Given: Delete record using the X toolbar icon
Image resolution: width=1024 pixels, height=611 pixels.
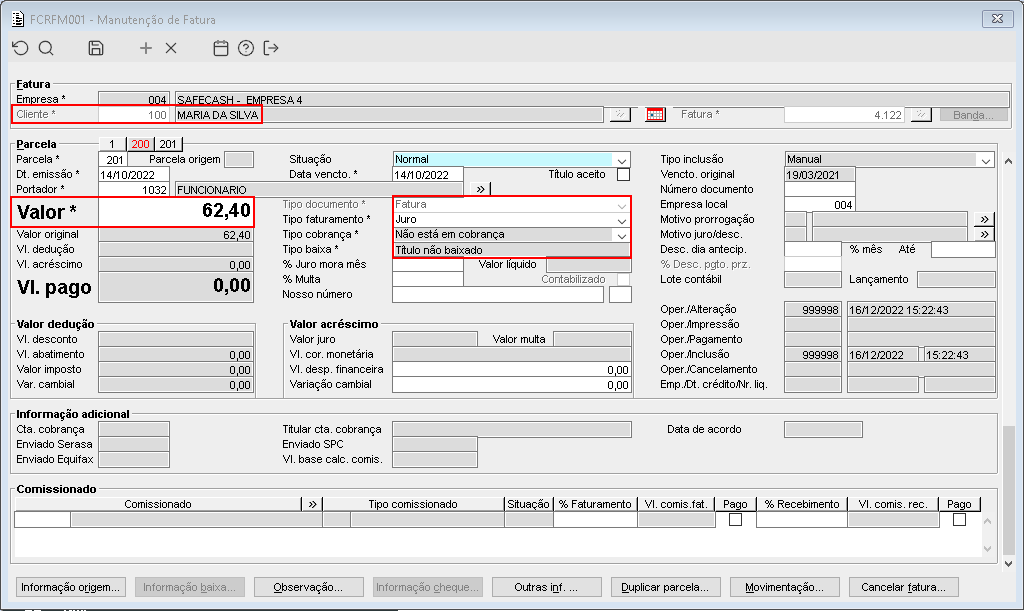Looking at the screenshot, I should [171, 48].
